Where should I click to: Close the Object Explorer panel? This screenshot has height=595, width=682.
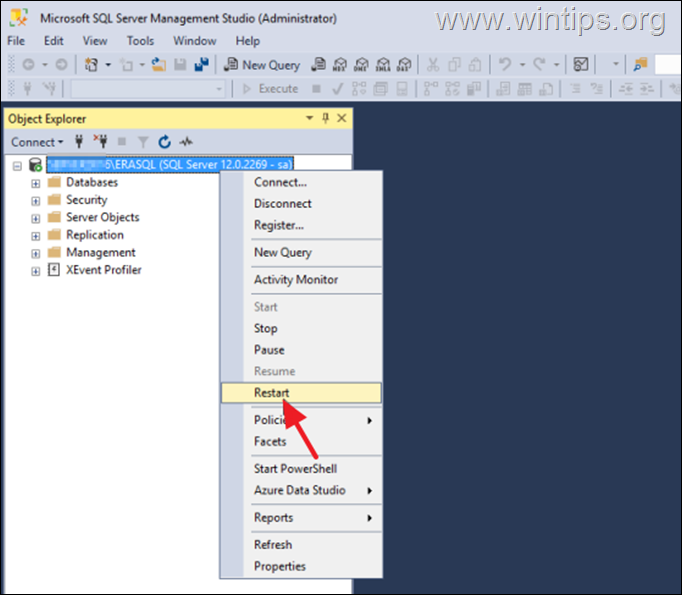pyautogui.click(x=342, y=118)
